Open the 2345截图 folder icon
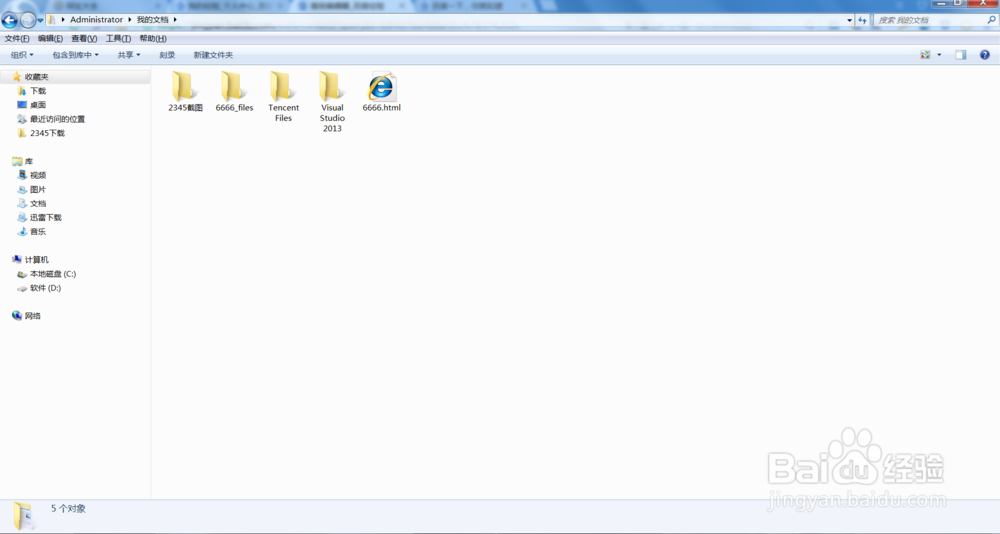 tap(184, 85)
